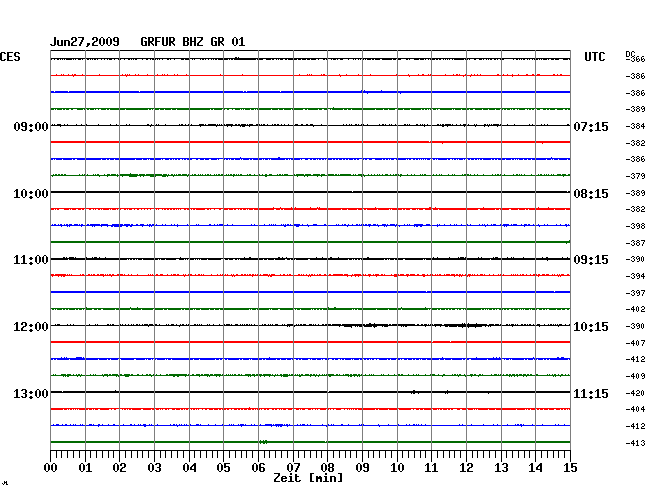Select the DC offset value -404
The height and width of the screenshot is (494, 650).
click(x=635, y=409)
